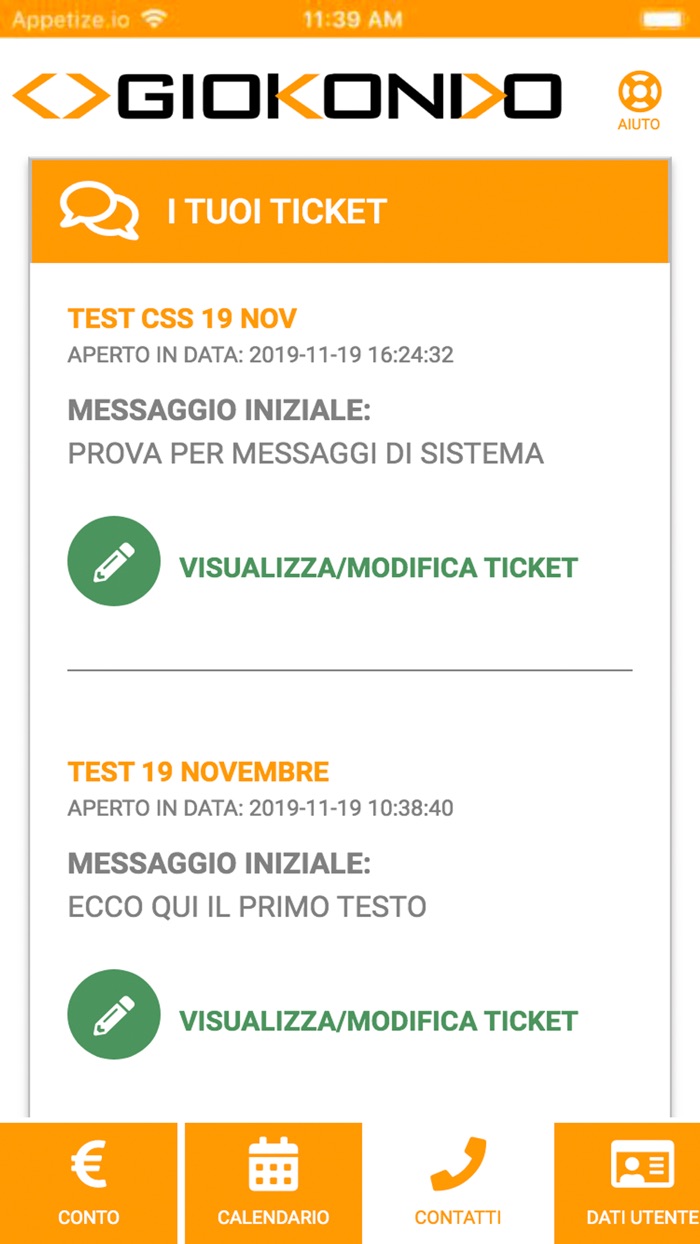Viewport: 700px width, 1244px height.
Task: Click the Giokondo logo
Action: (x=288, y=96)
